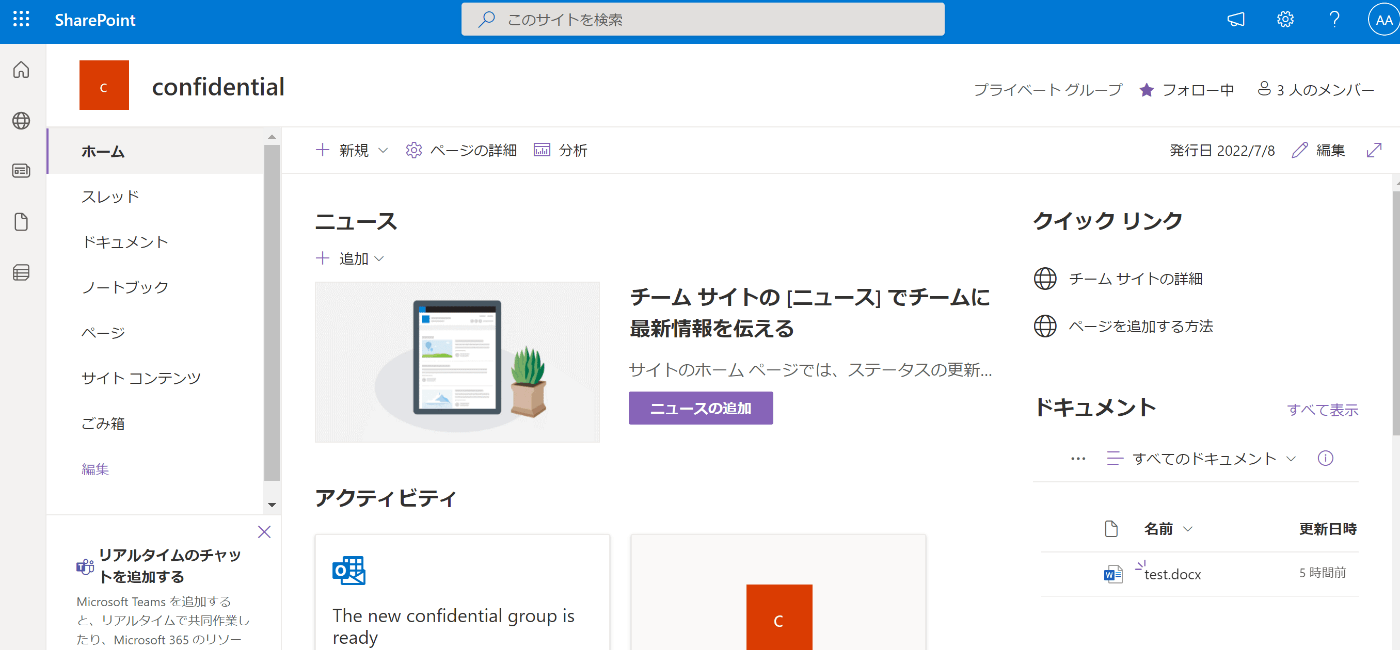This screenshot has width=1400, height=650.
Task: Click the すべて表示 link
Action: tap(1323, 410)
